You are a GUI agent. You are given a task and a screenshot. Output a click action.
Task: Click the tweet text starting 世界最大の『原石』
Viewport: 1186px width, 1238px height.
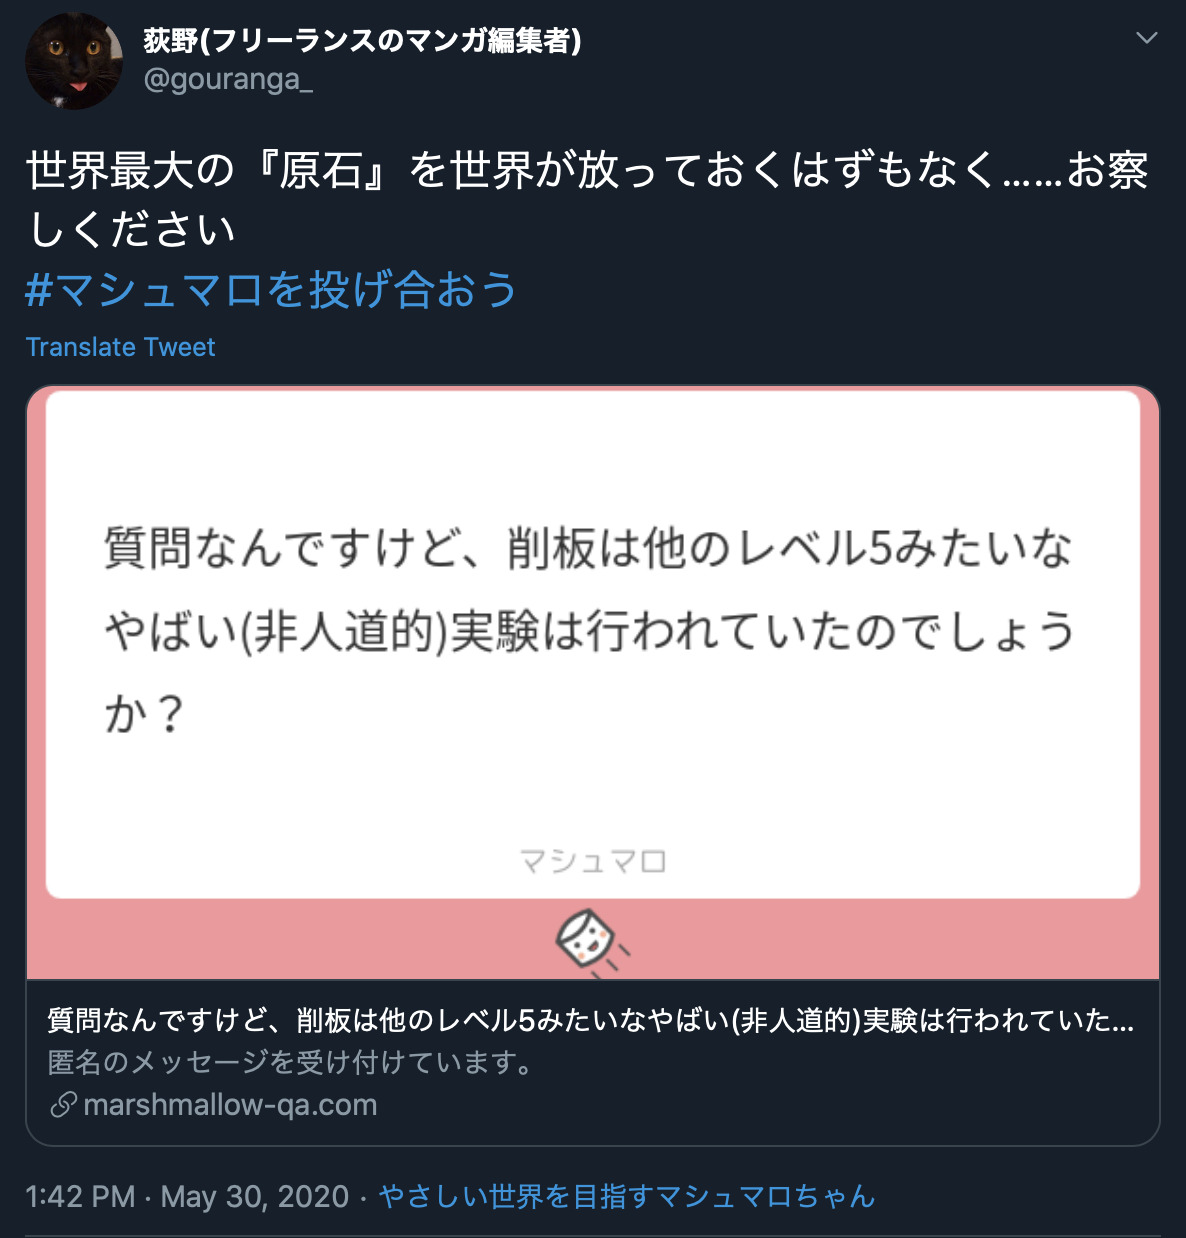click(x=587, y=198)
